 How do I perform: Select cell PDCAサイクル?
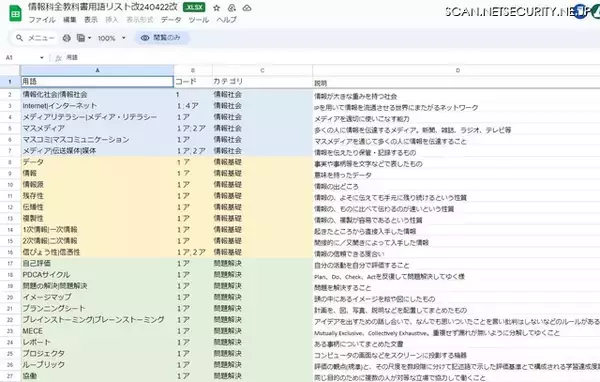(97, 274)
